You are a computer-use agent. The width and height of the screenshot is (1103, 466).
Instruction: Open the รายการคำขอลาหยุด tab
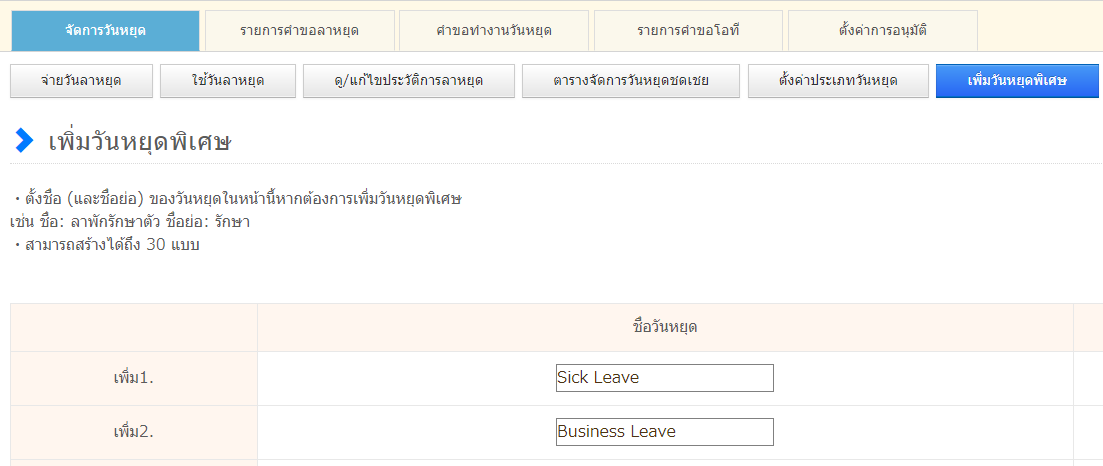tap(299, 30)
